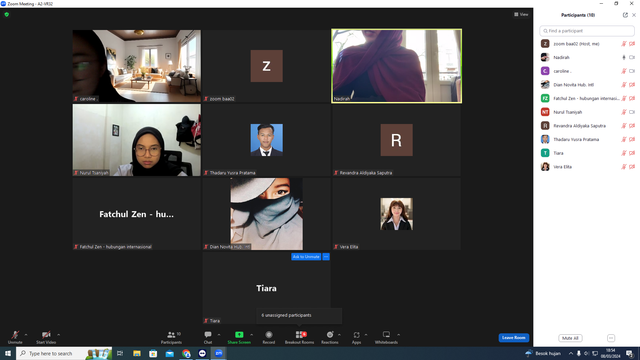Click the green encryption shield icon
This screenshot has height=360, width=640.
pos(7,14)
